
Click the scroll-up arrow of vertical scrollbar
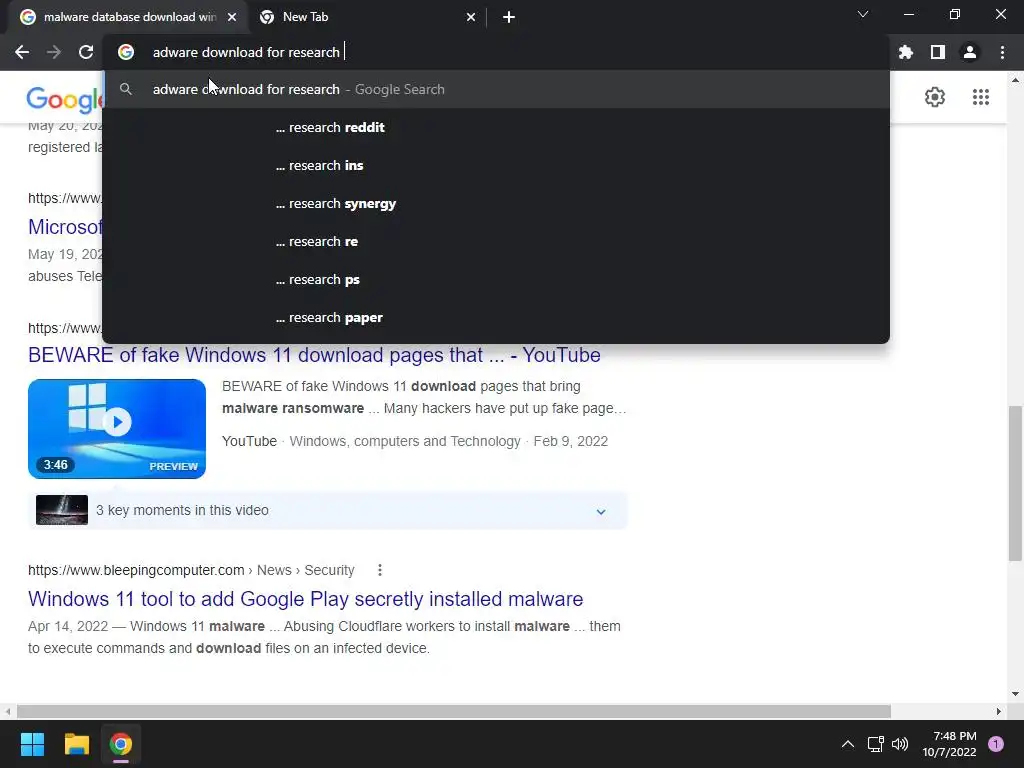coord(1015,80)
